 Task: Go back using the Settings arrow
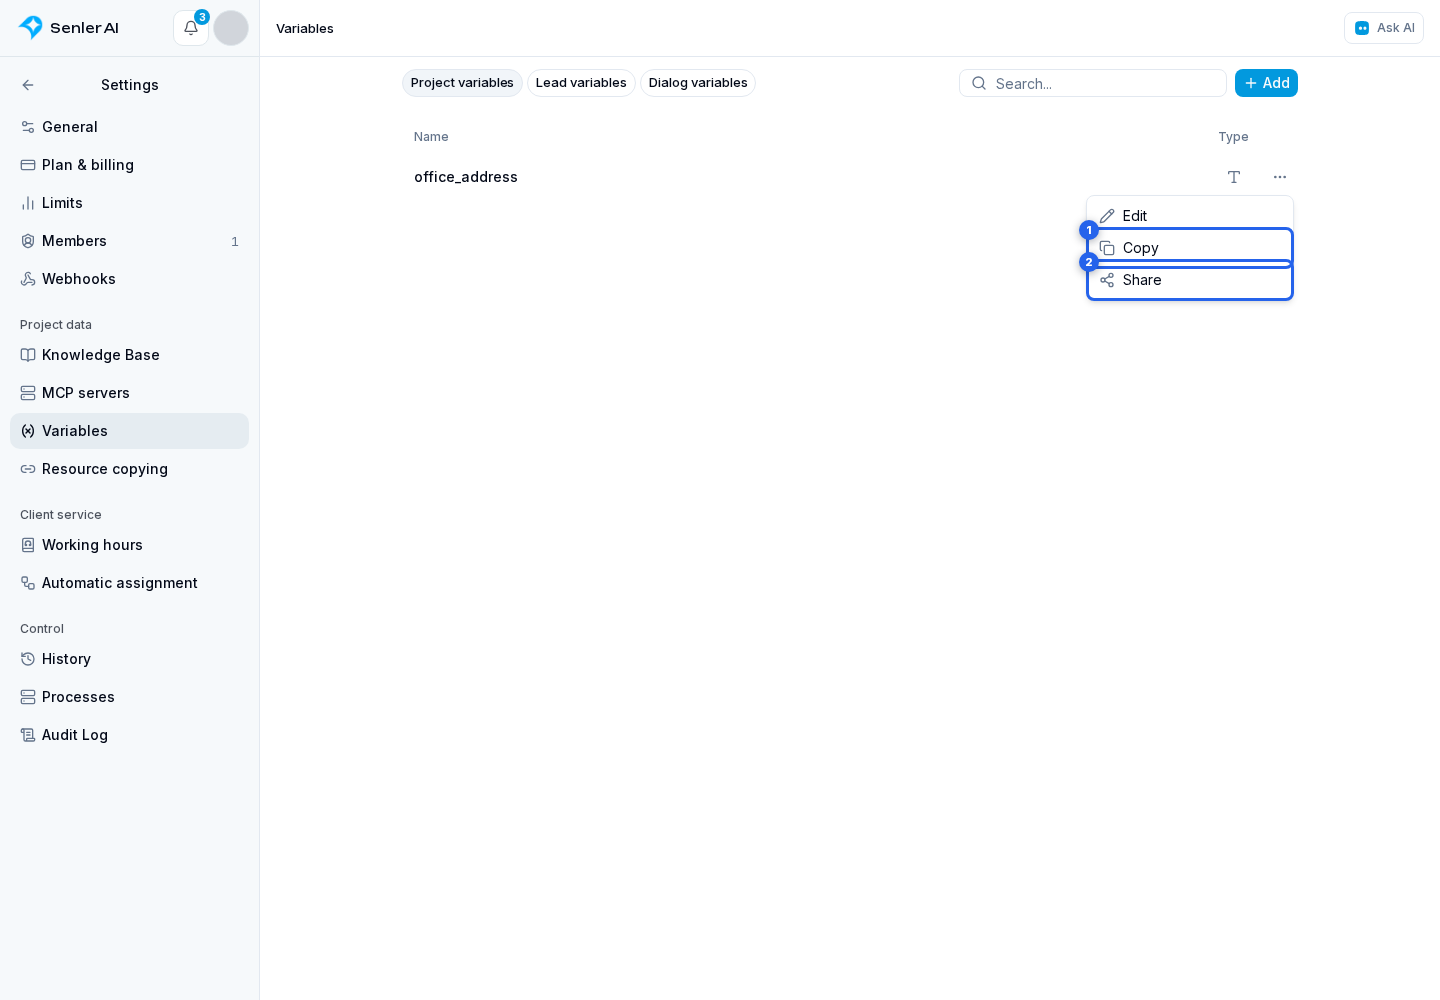pyautogui.click(x=28, y=85)
